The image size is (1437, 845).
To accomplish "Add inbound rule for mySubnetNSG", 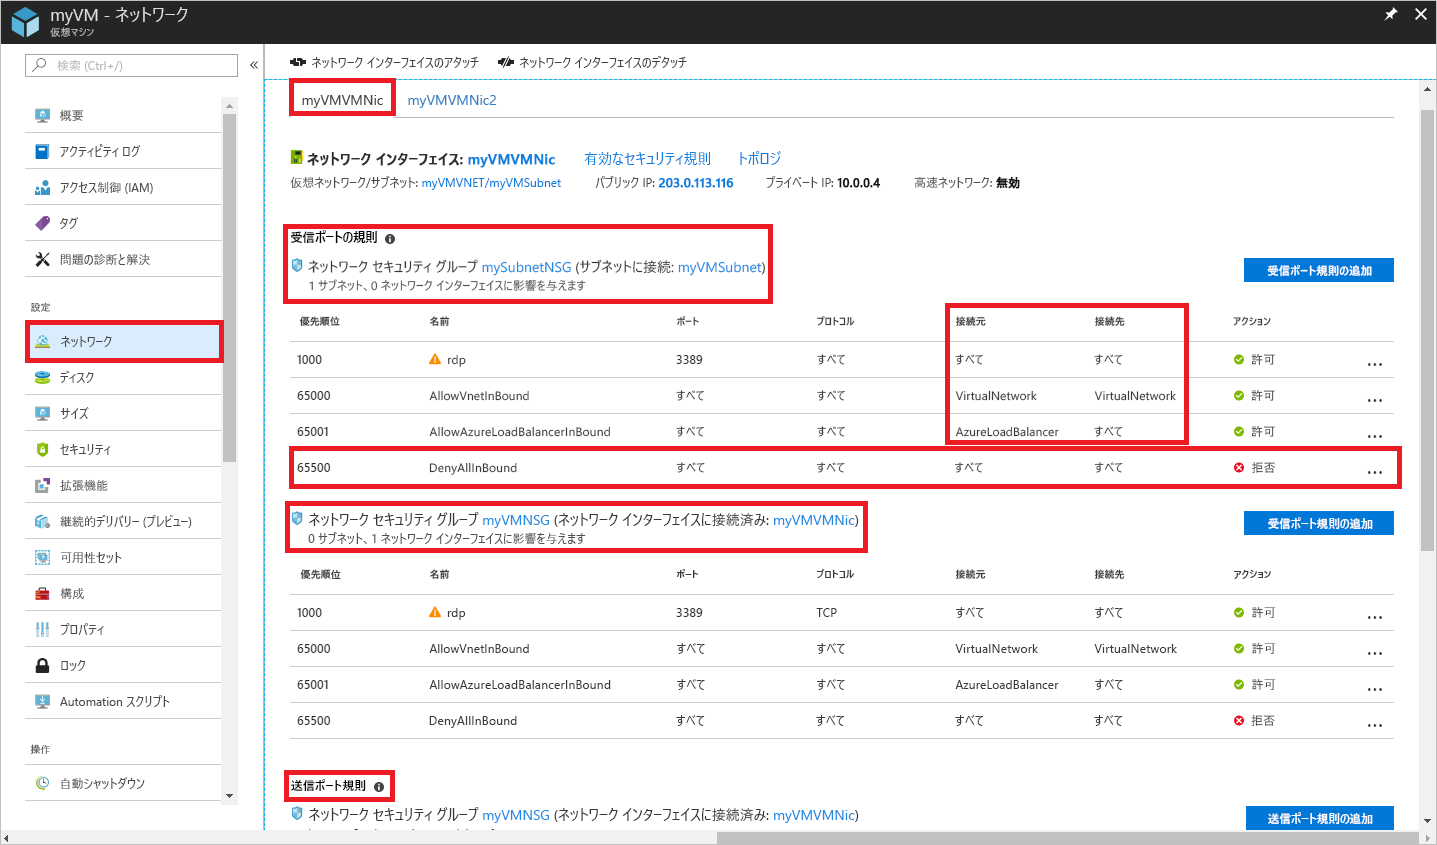I will click(1319, 270).
